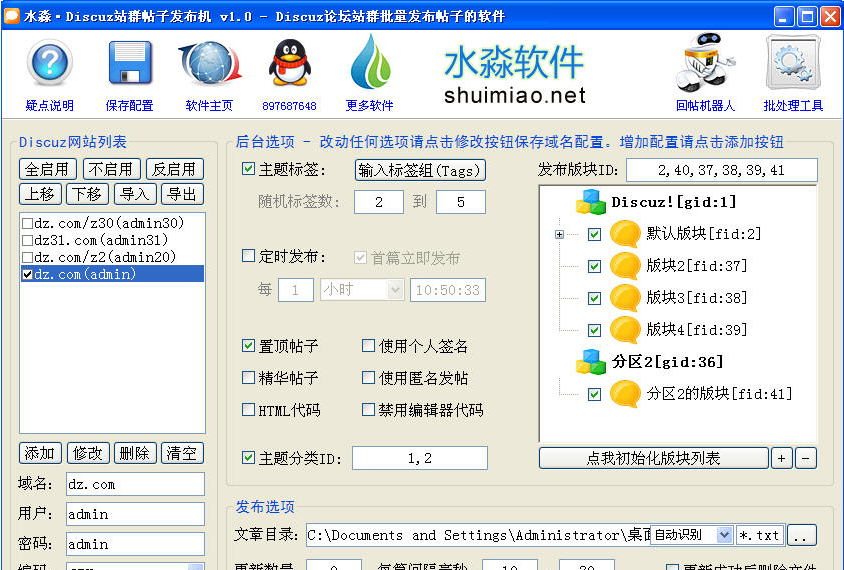844x570 pixels.
Task: Open 更多软件 water drop icon
Action: [370, 62]
